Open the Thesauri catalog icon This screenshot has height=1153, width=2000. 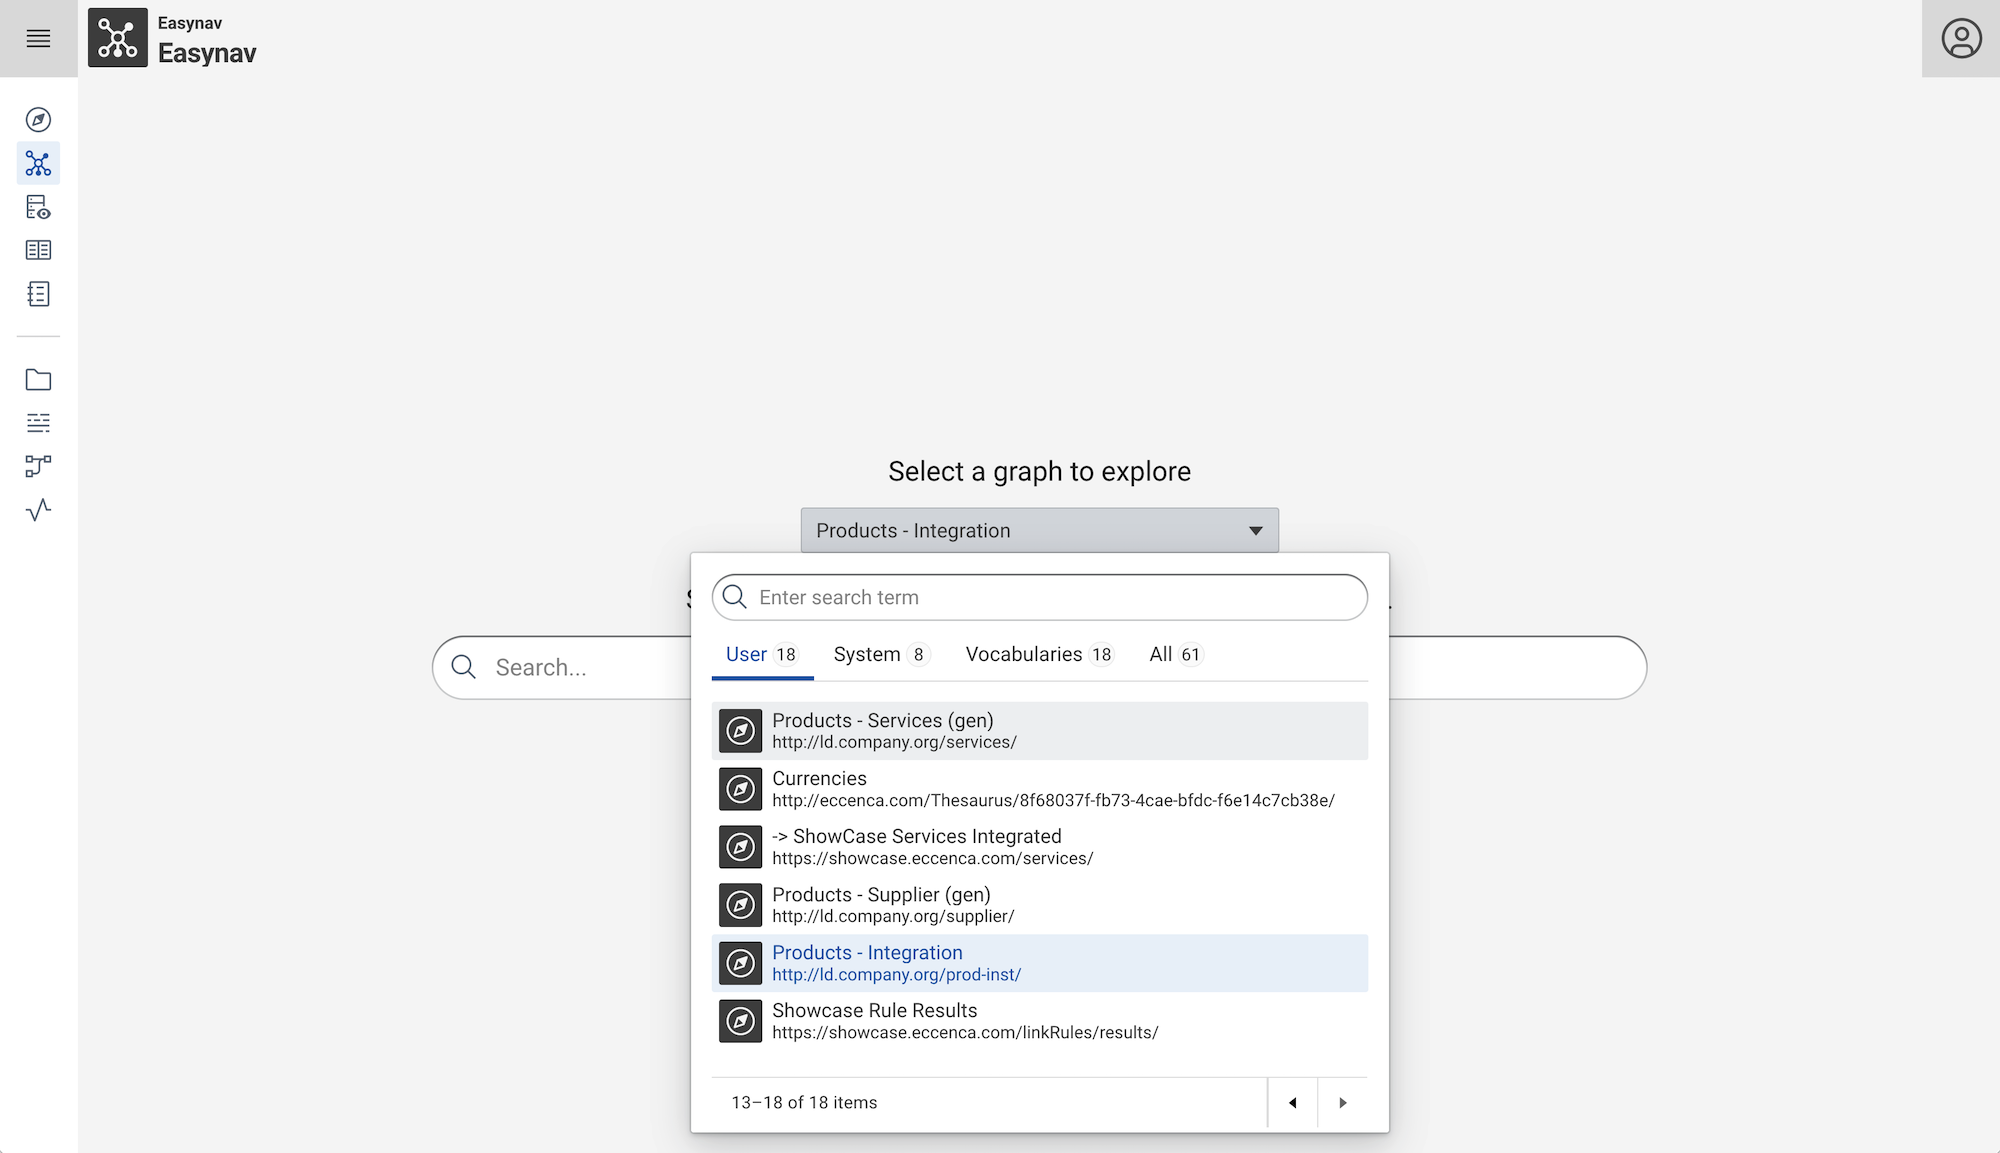(x=38, y=293)
